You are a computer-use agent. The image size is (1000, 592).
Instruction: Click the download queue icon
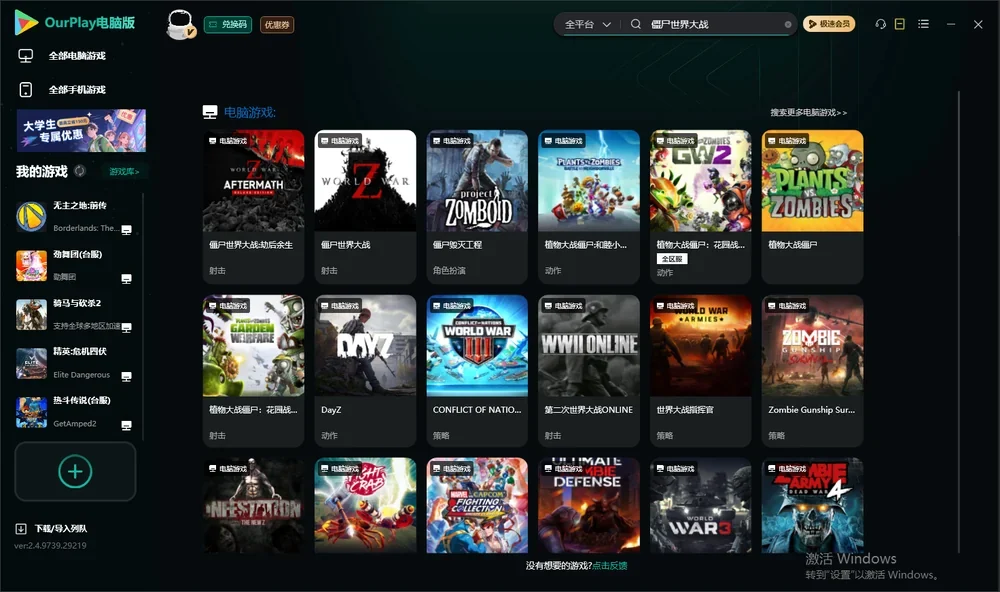click(x=21, y=529)
